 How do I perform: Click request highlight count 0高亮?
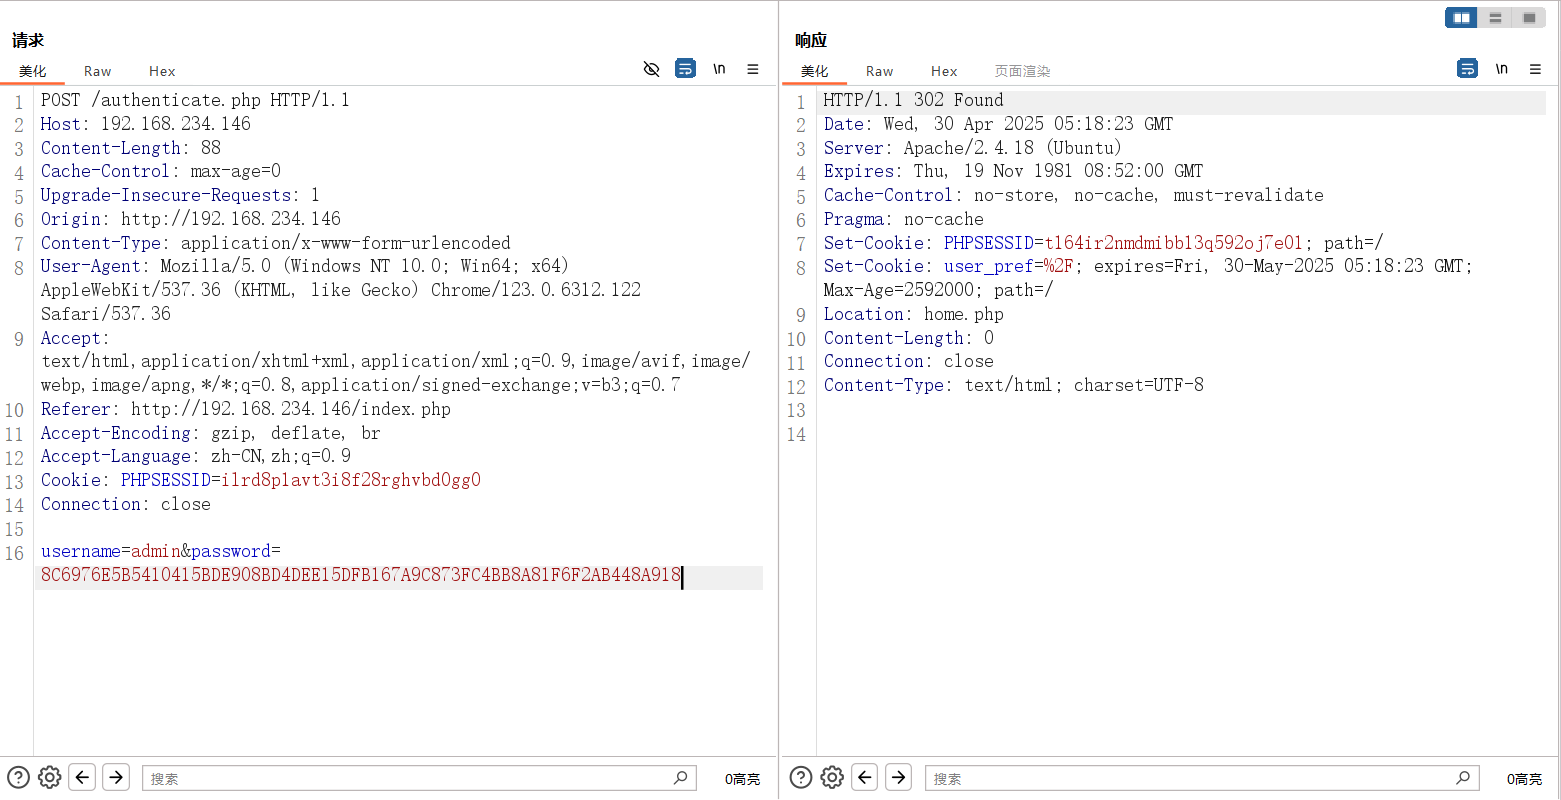742,779
